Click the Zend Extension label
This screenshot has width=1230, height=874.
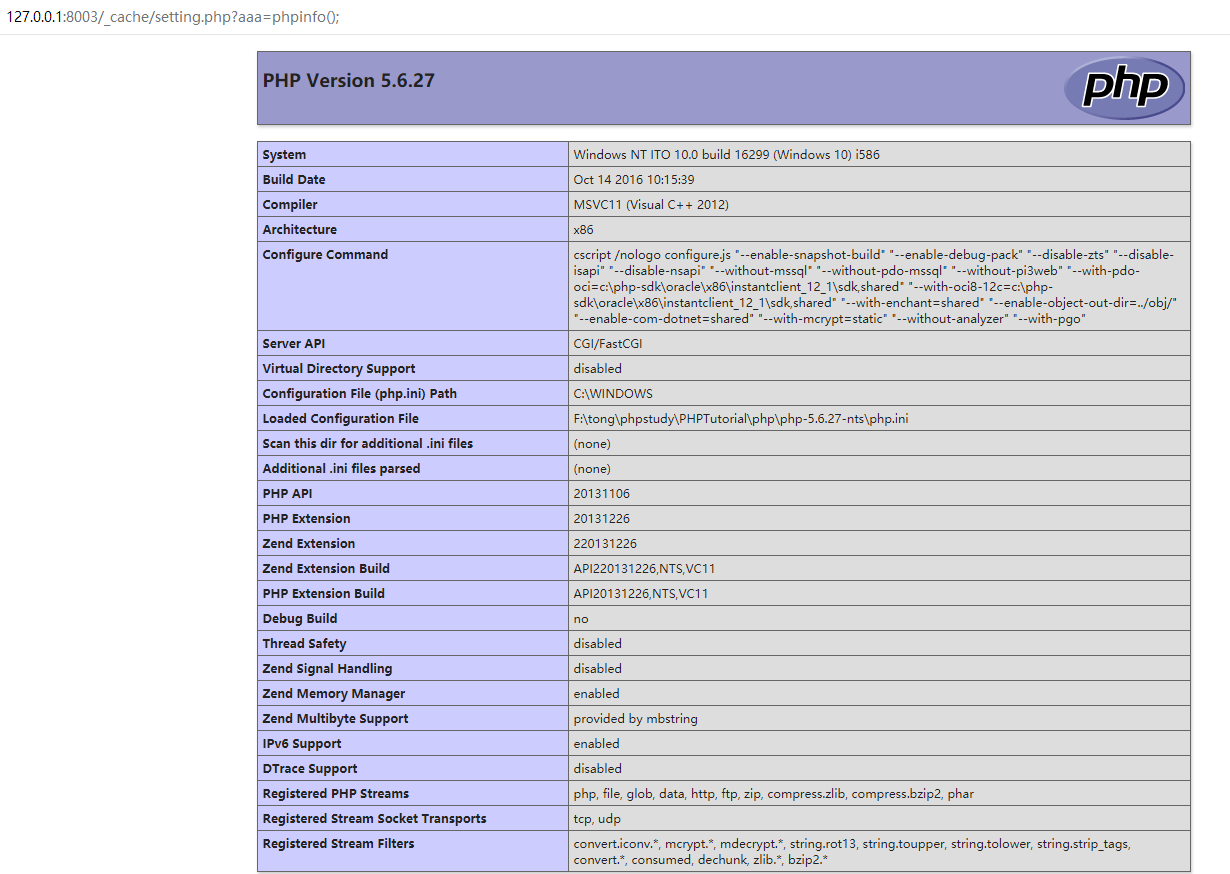coord(309,544)
